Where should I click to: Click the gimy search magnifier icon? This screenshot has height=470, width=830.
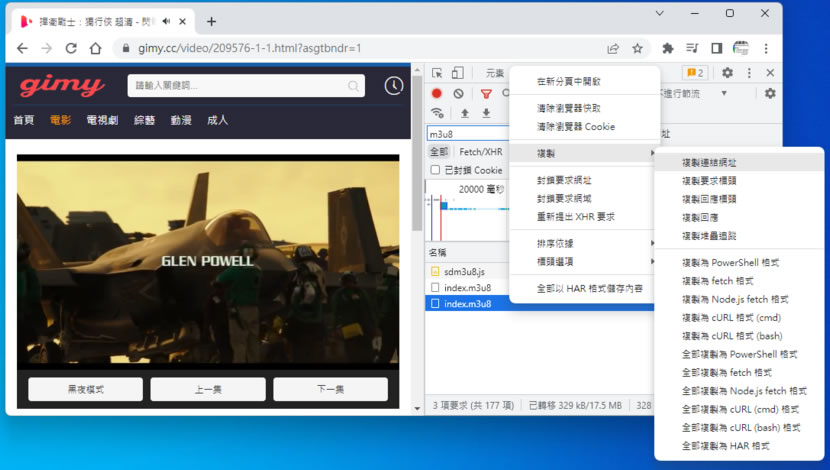[x=353, y=86]
